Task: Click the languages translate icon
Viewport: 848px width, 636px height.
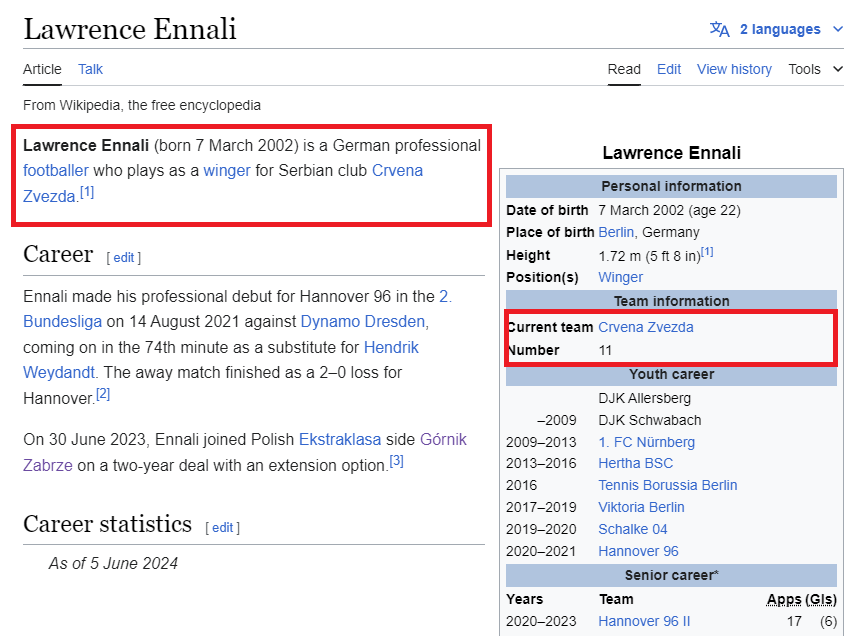Action: pos(719,29)
